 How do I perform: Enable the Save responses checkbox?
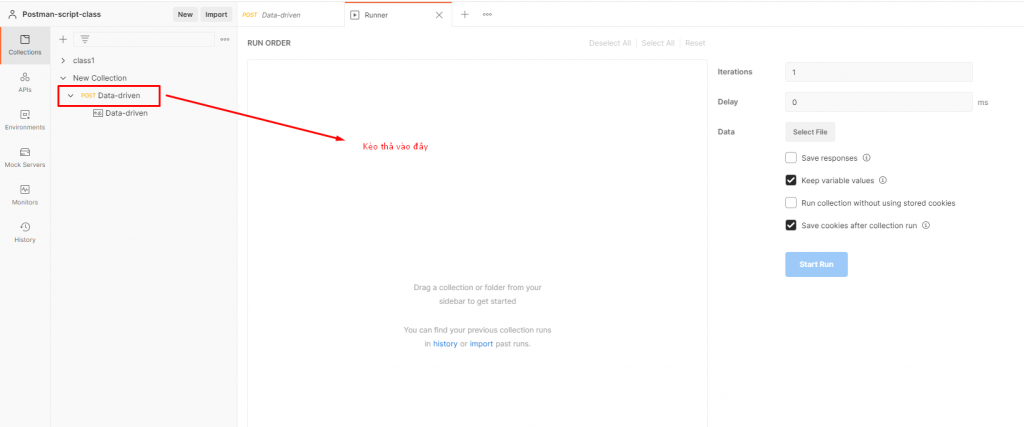click(x=791, y=158)
